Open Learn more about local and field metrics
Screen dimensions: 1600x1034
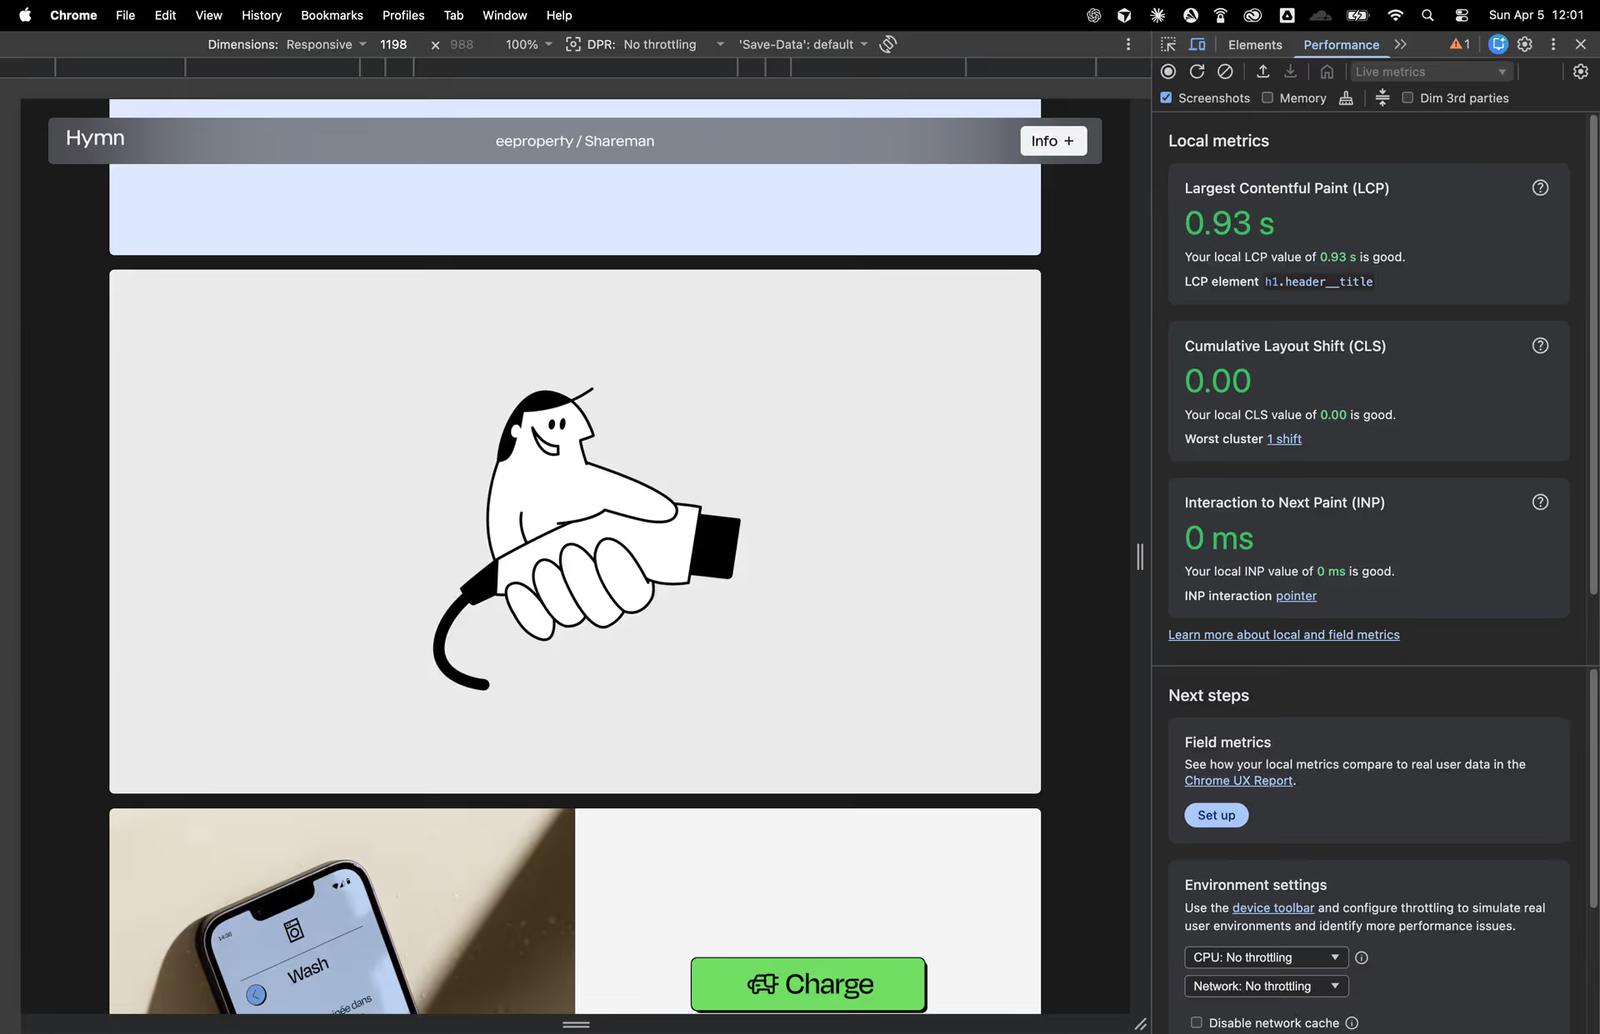[x=1284, y=635]
